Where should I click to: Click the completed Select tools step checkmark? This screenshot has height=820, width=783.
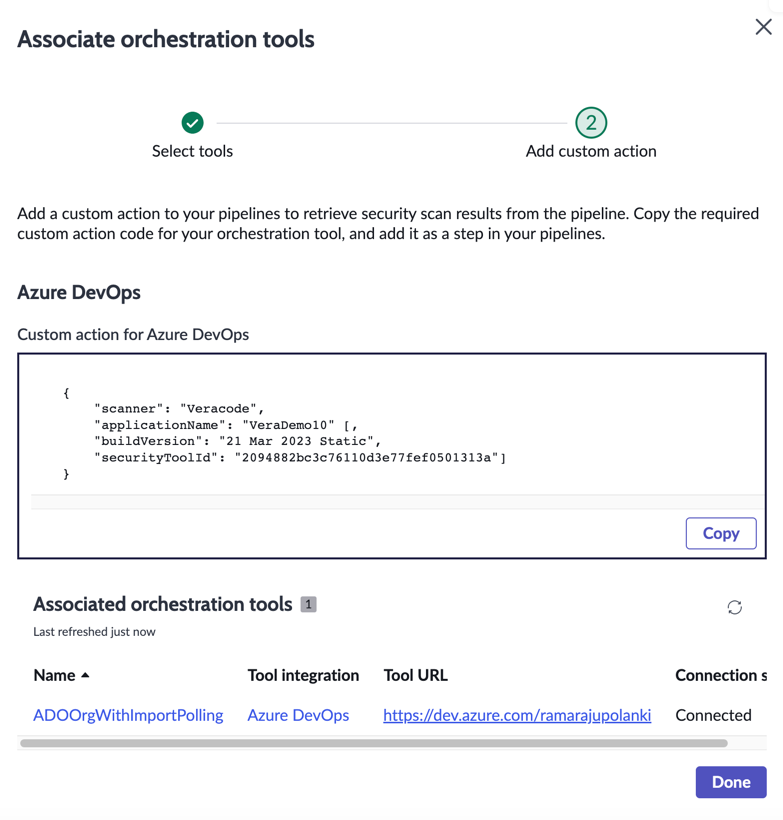pyautogui.click(x=192, y=123)
